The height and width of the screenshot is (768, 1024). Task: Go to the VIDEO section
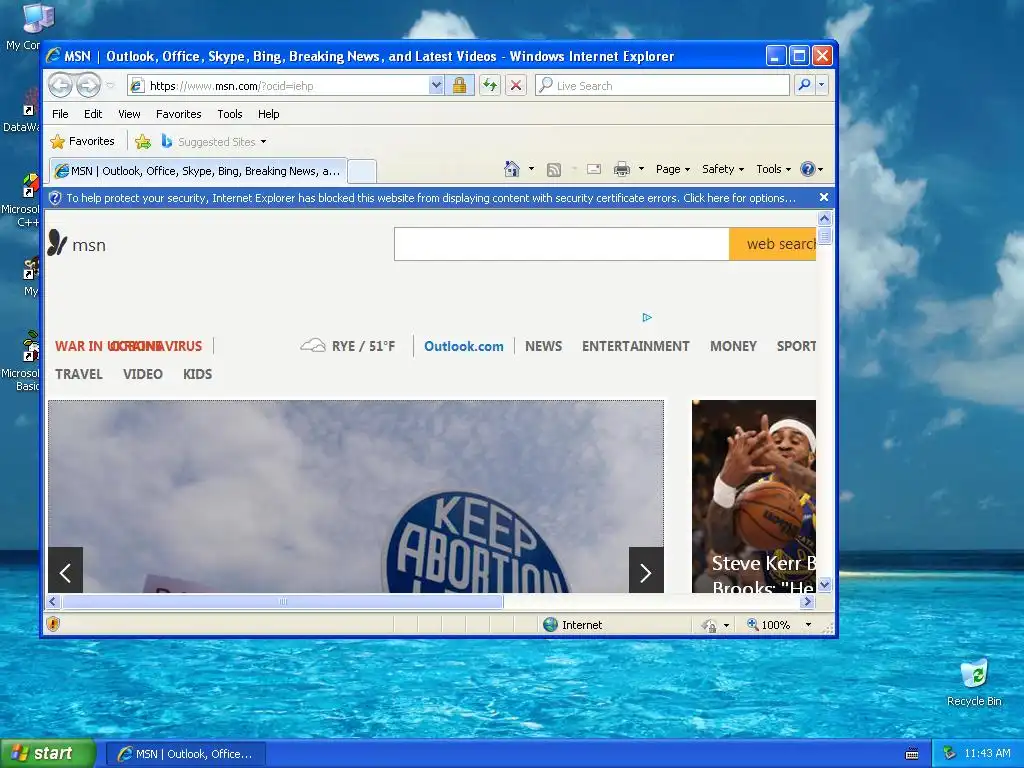pos(142,374)
